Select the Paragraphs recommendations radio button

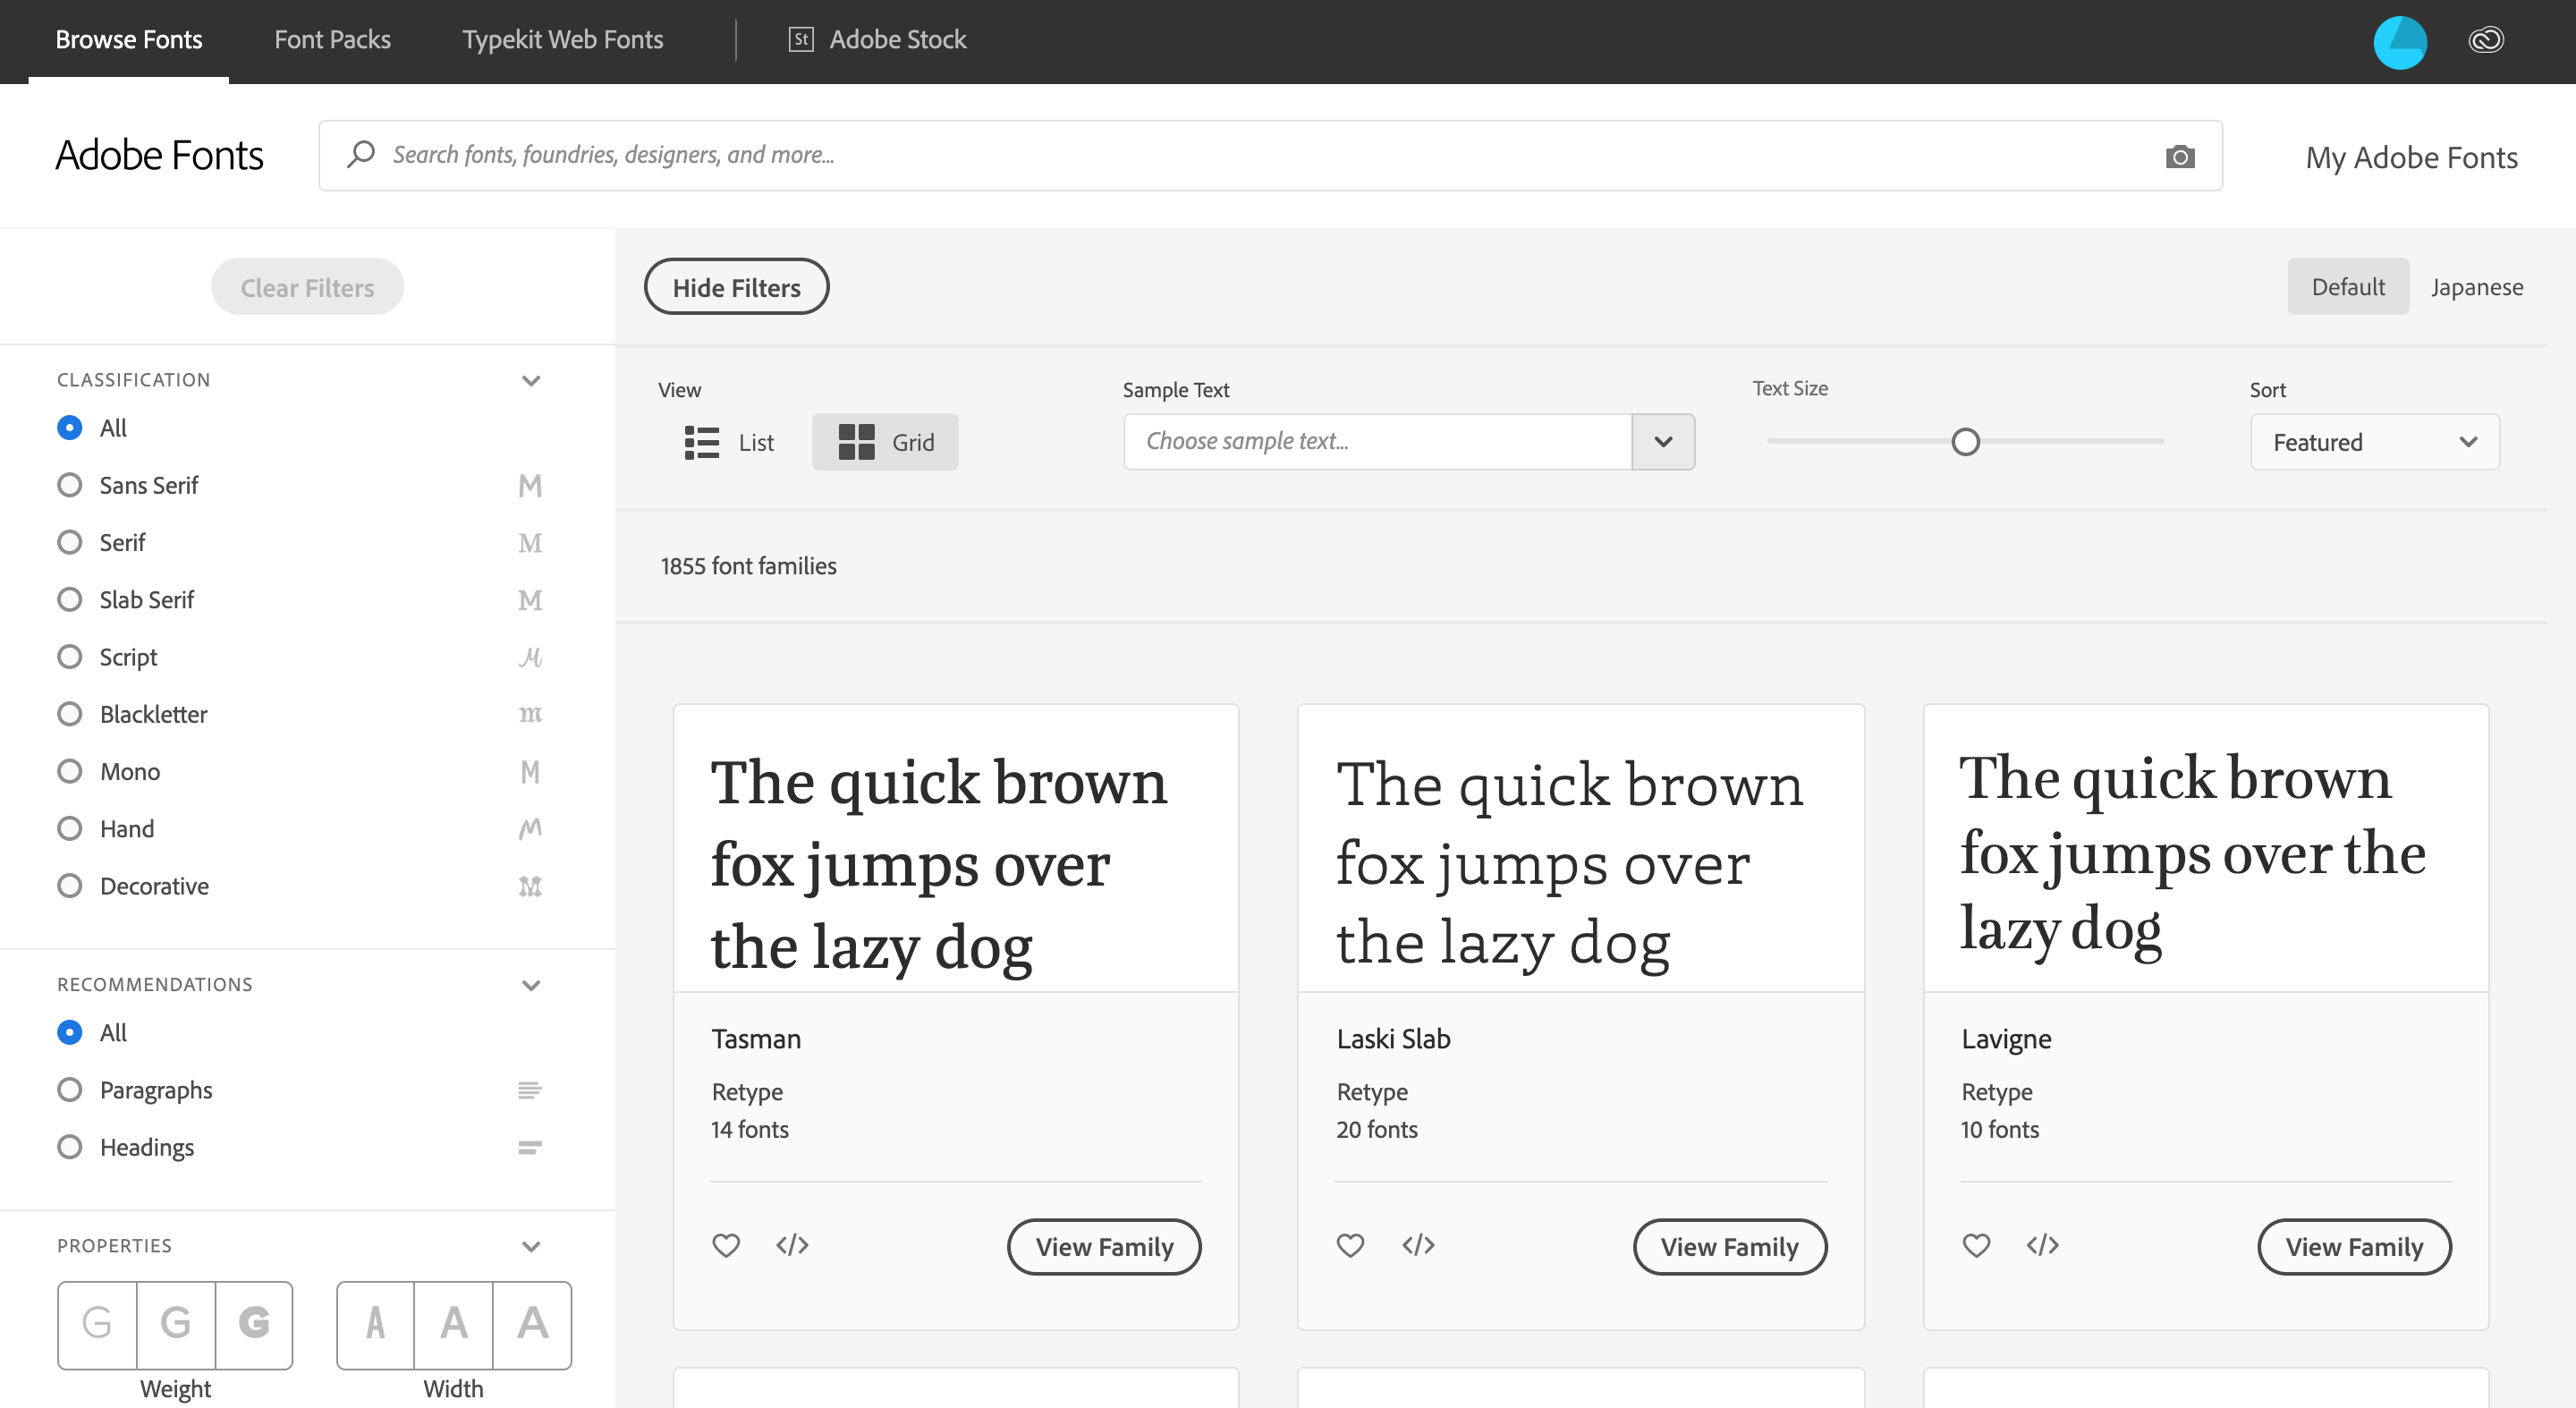[x=68, y=1089]
